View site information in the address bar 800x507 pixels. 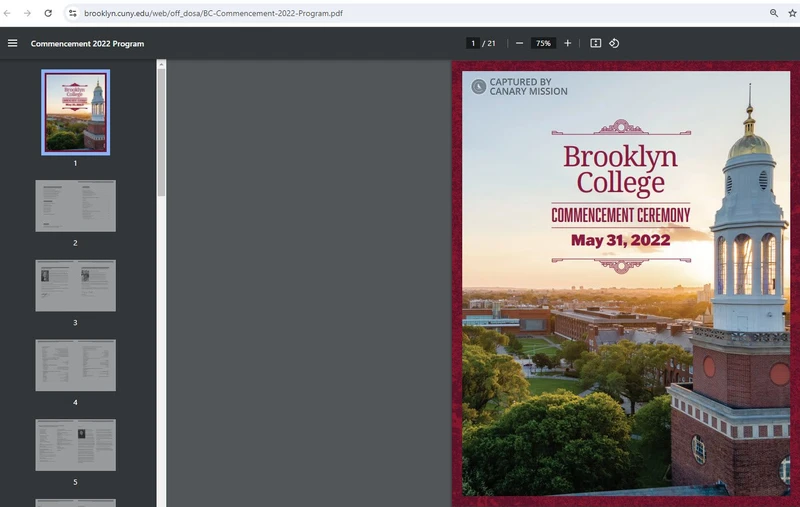[x=72, y=13]
